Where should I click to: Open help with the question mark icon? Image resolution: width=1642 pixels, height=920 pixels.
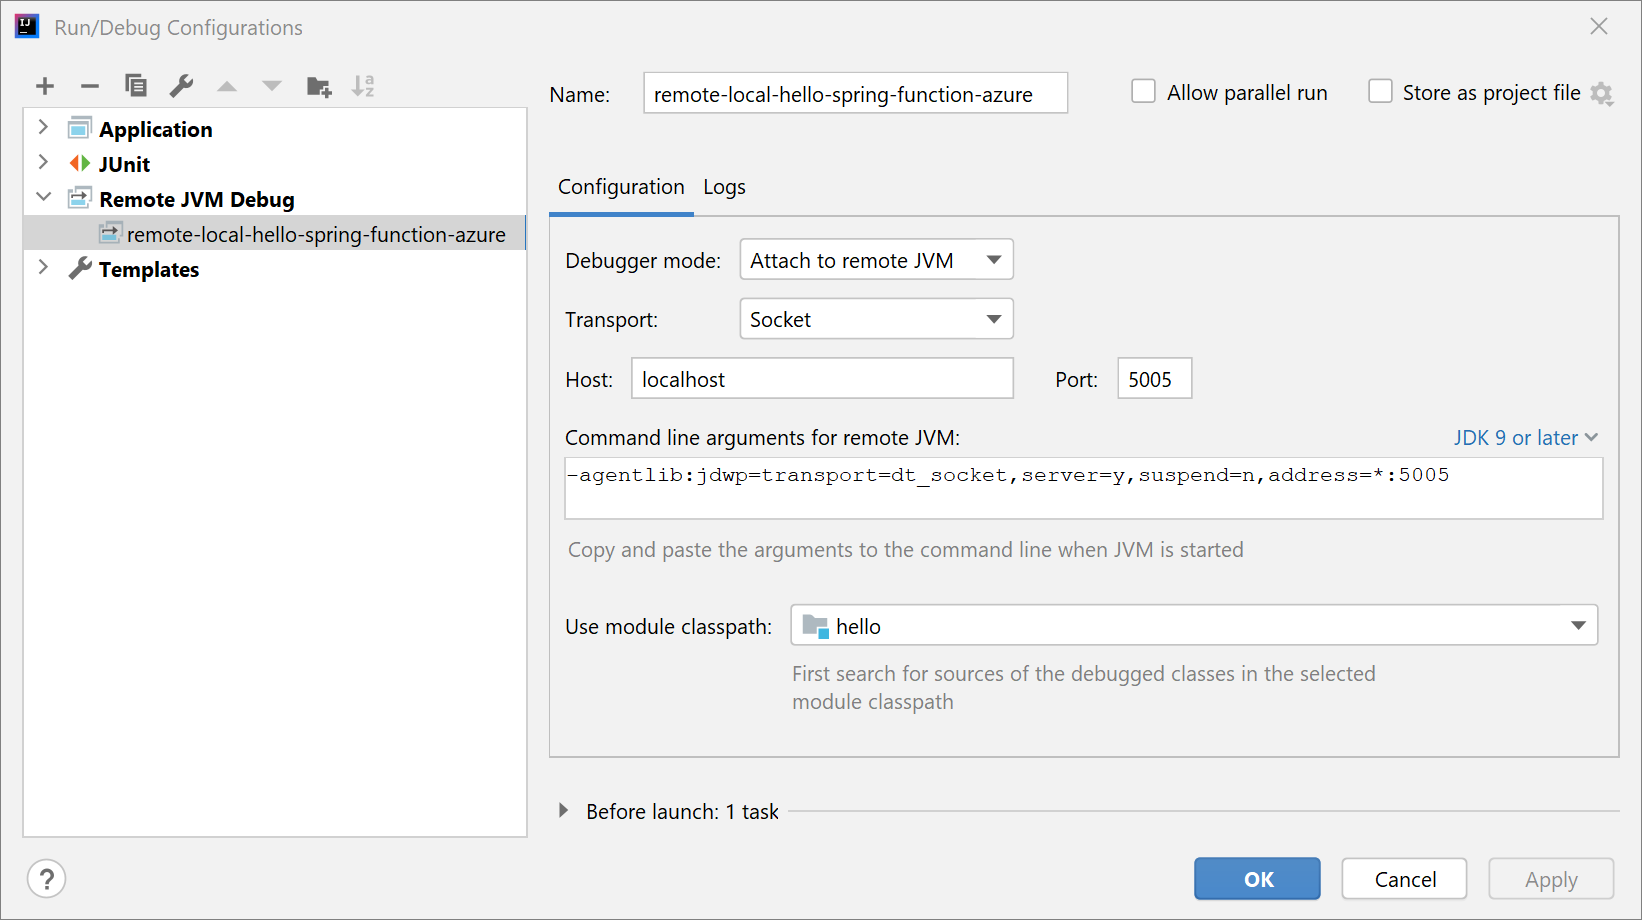click(46, 878)
